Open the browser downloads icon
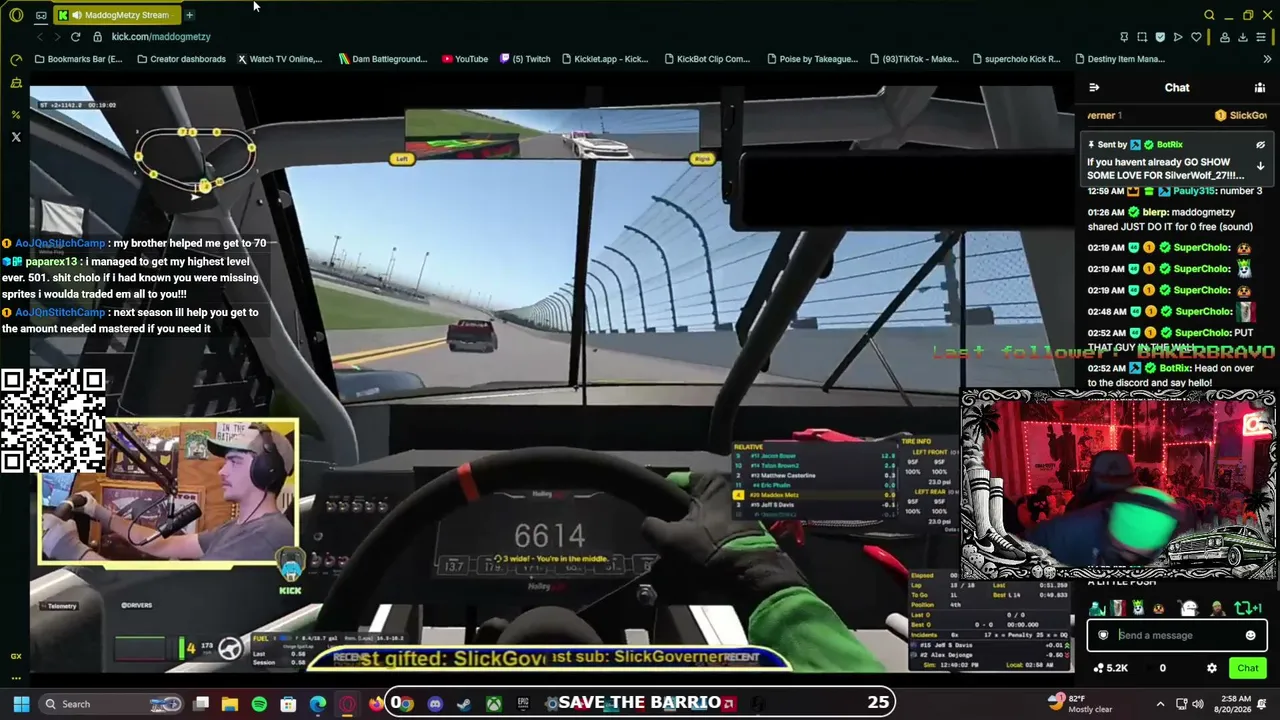Screen dimensions: 1280x720 [1242, 37]
